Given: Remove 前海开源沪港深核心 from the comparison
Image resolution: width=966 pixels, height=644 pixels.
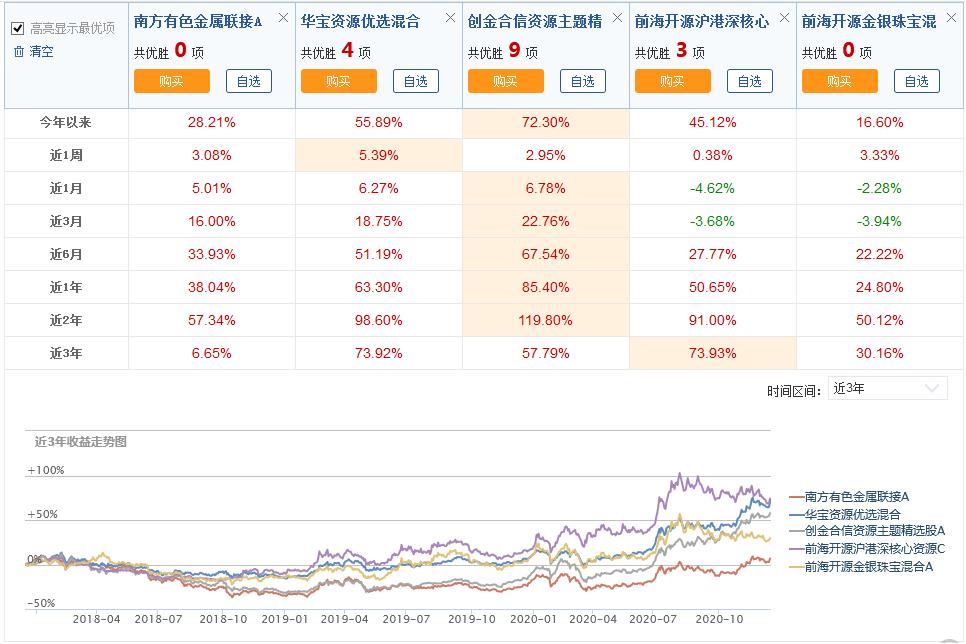Looking at the screenshot, I should [783, 18].
